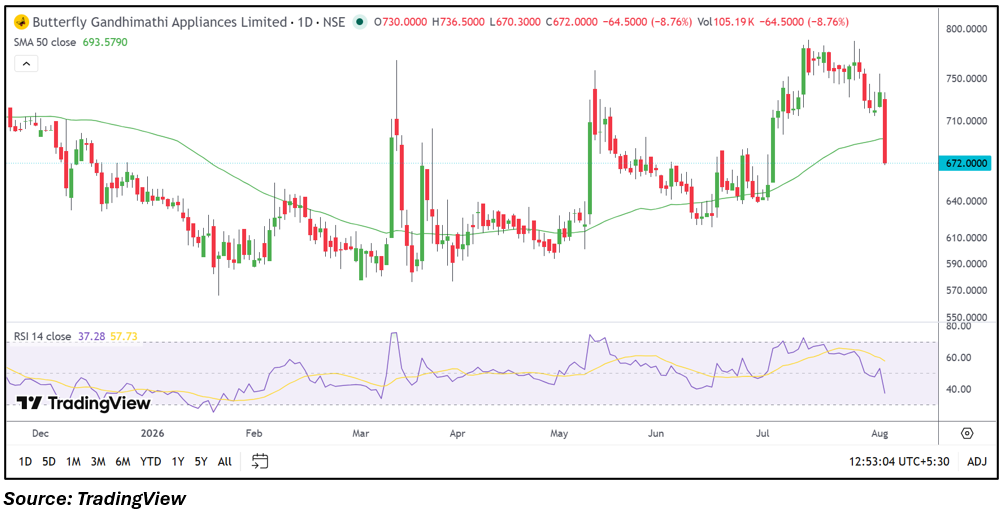Click the open price O730.0000 value
Viewport: 1004px width, 512px height.
pyautogui.click(x=401, y=22)
